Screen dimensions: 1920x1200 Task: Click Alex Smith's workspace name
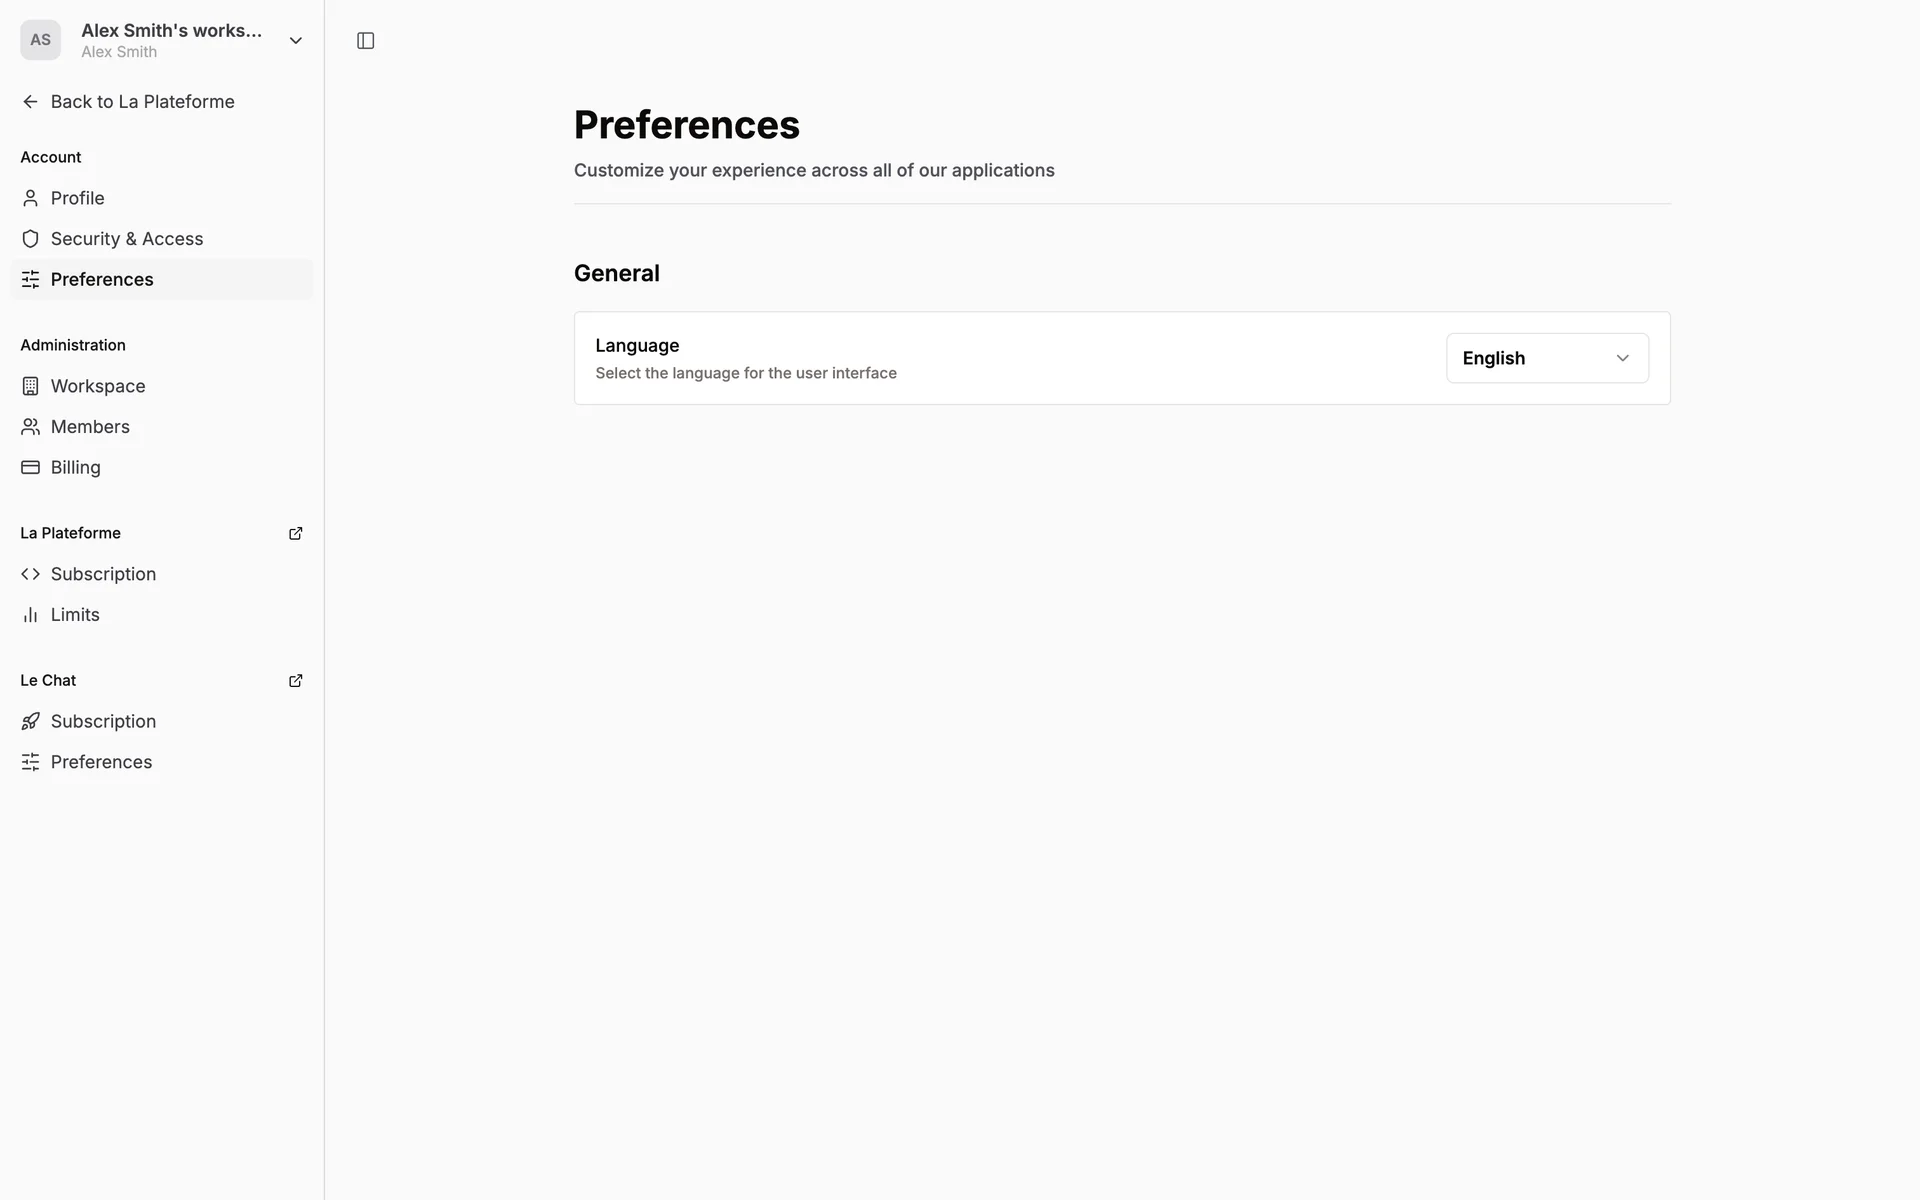click(171, 31)
